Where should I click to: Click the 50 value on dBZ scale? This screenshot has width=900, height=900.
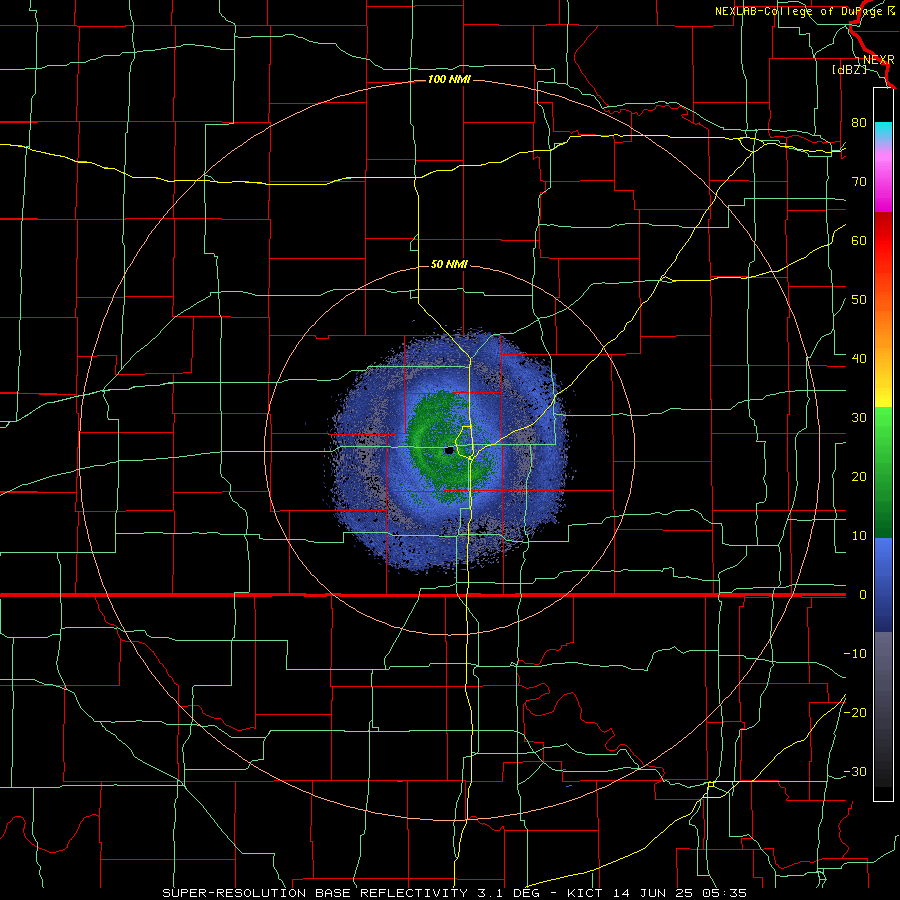pos(859,300)
